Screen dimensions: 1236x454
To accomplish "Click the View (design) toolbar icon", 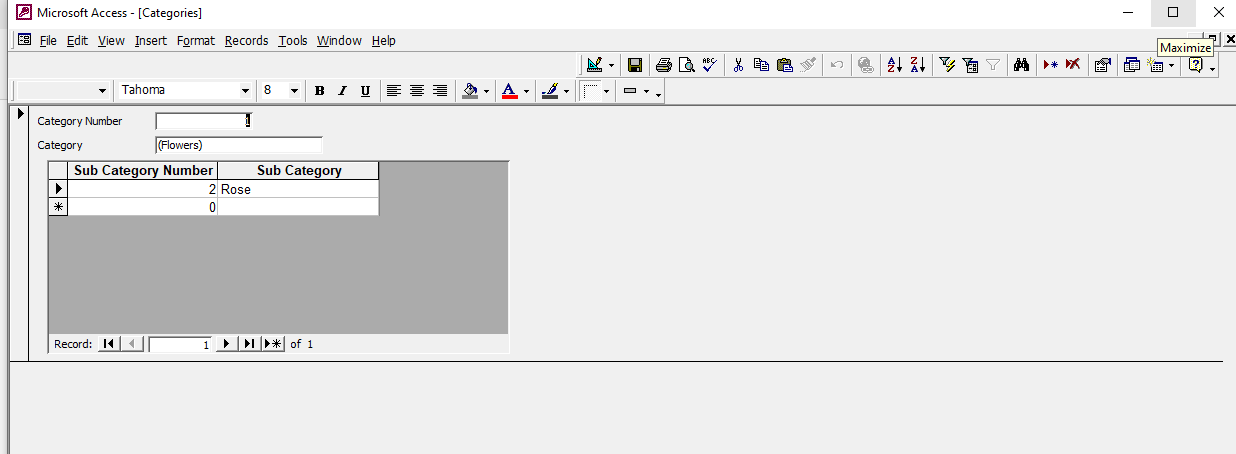I will [595, 65].
